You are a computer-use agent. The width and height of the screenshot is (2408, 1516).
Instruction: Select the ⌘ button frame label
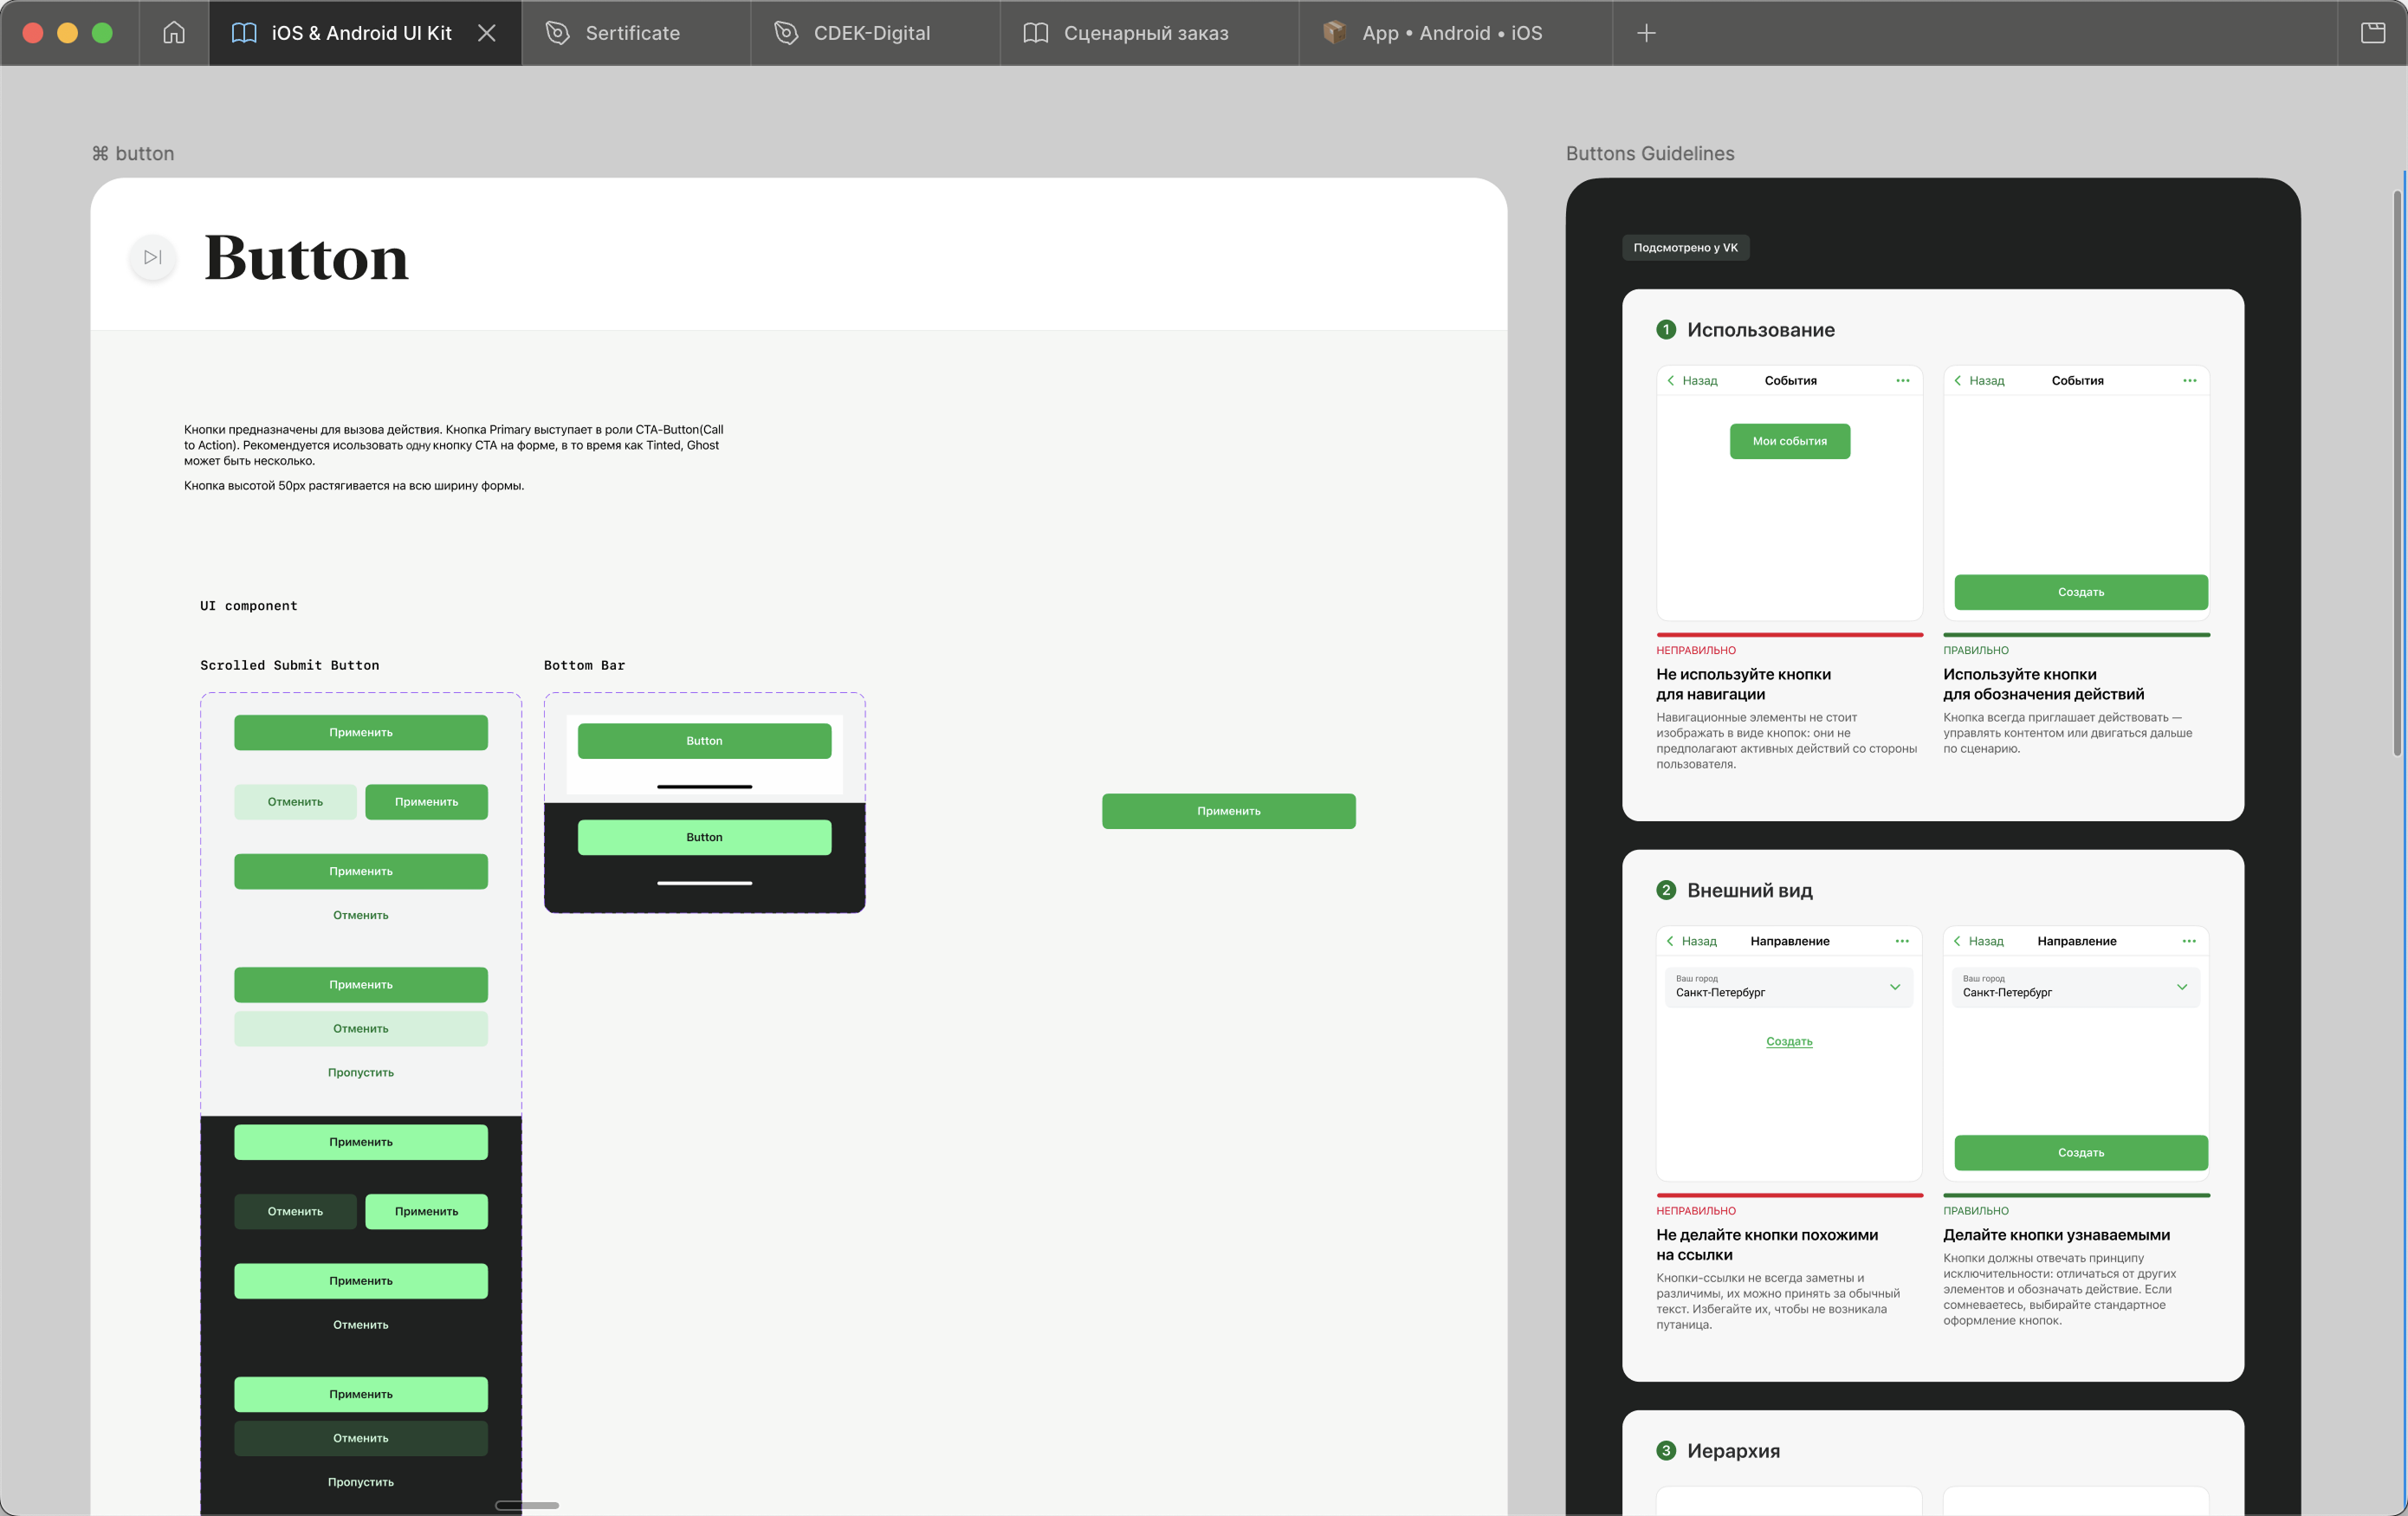coord(133,153)
